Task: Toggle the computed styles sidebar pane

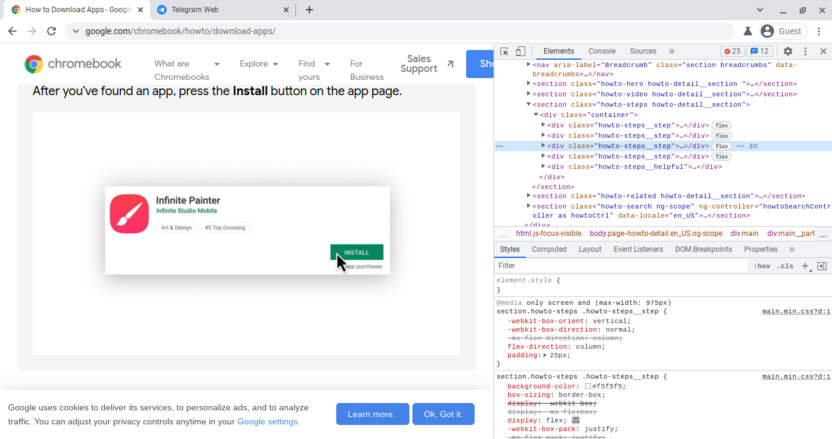Action: click(821, 266)
